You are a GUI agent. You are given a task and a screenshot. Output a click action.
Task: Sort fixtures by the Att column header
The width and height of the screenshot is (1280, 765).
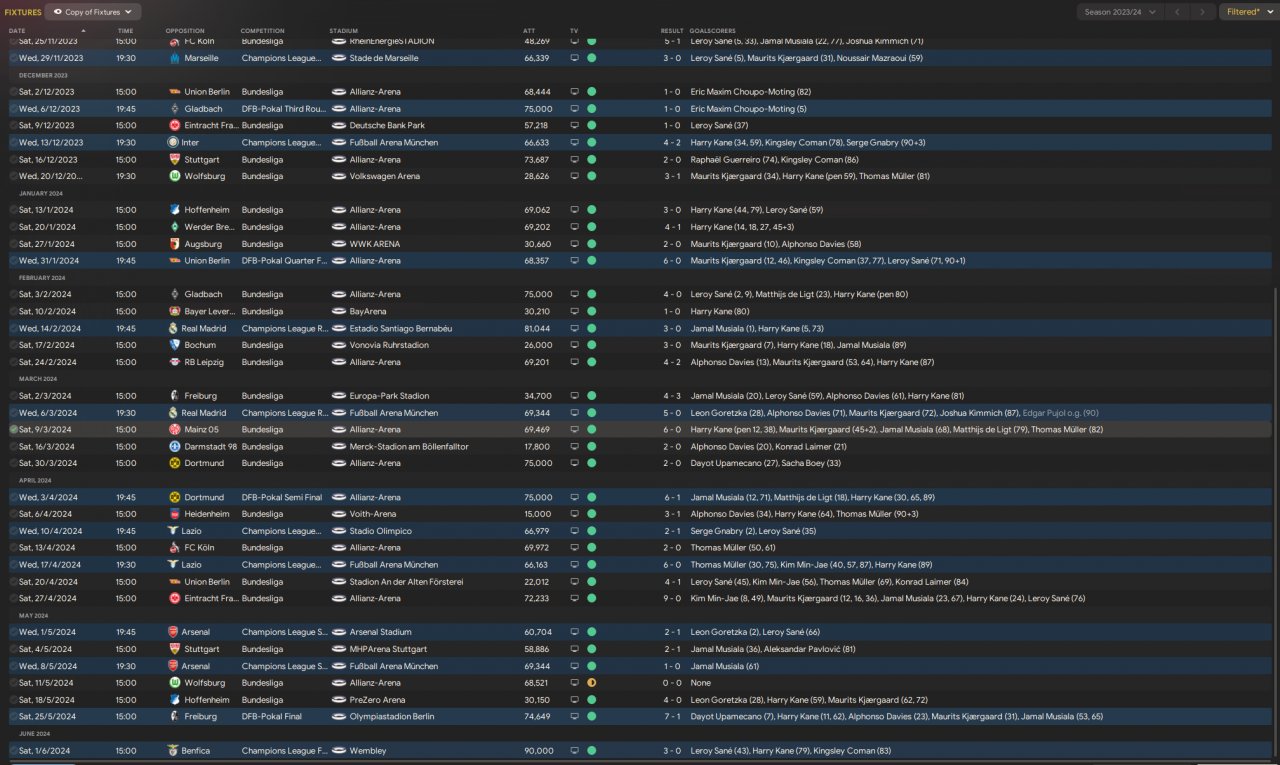pos(529,31)
